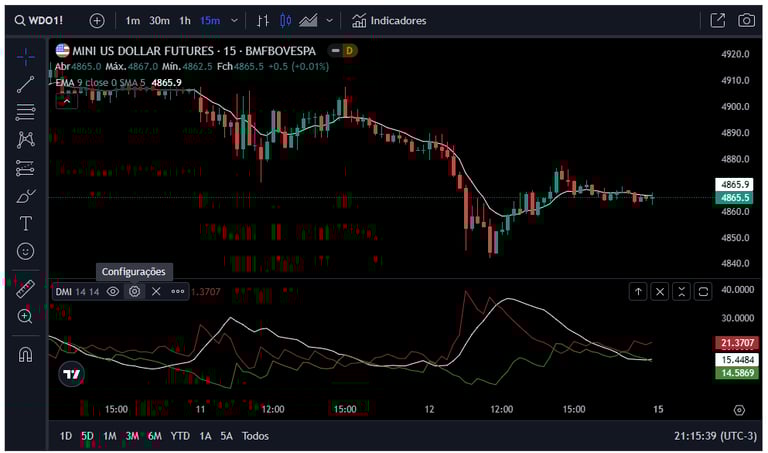
Task: Select the trend line tool
Action: (25, 85)
